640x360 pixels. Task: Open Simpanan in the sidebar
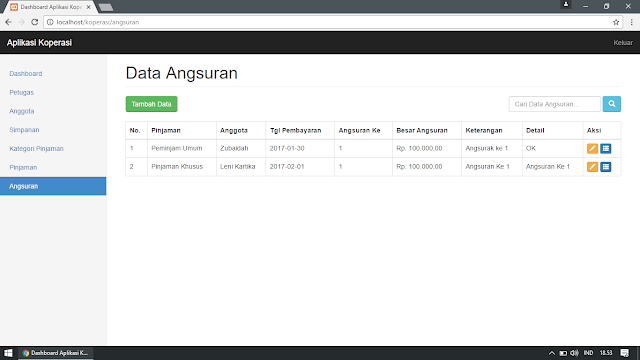[x=24, y=130]
